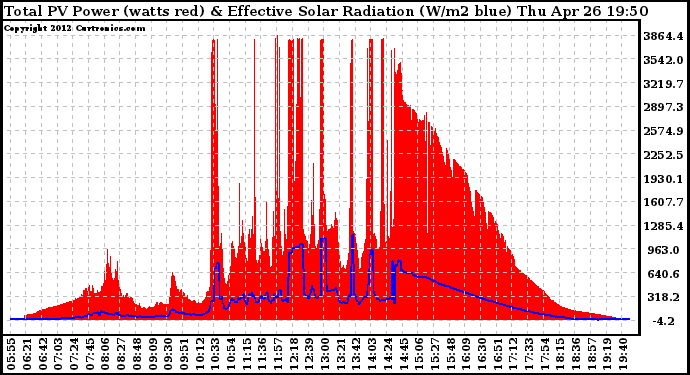The height and width of the screenshot is (375, 690).
Task: Click the -4.2 y-axis label
Action: (664, 321)
